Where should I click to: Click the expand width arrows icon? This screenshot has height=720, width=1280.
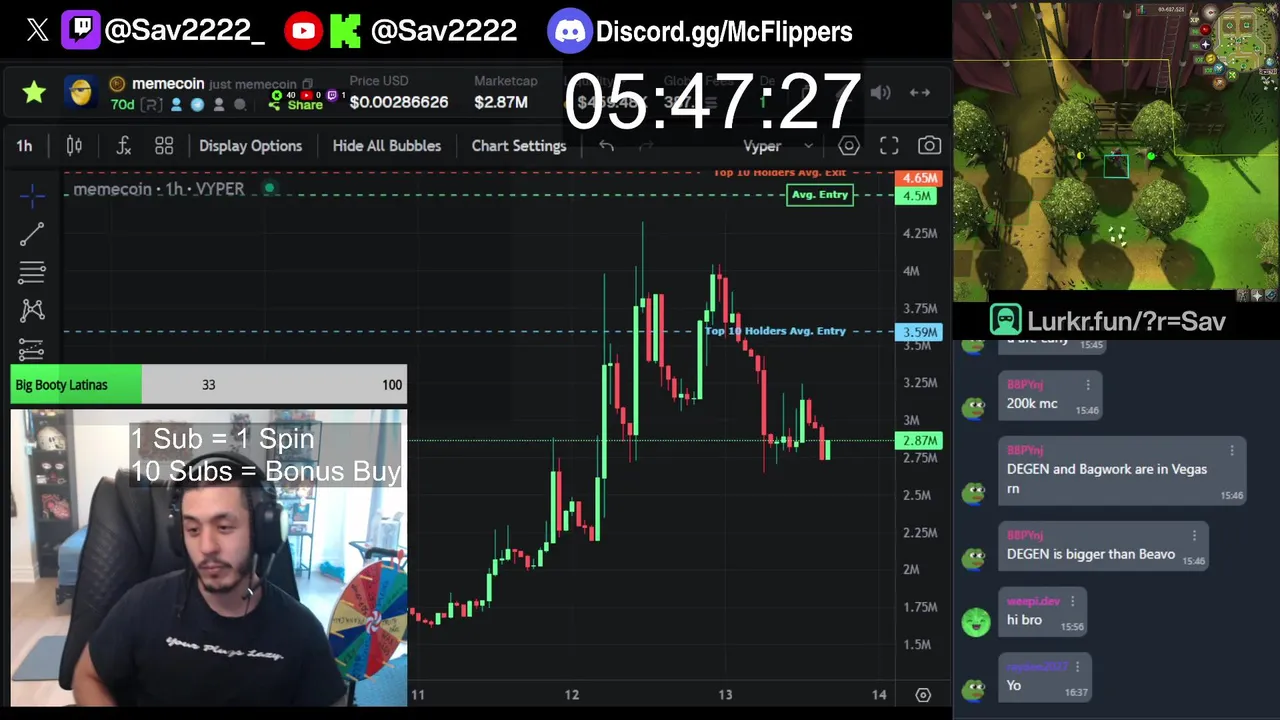(x=920, y=92)
